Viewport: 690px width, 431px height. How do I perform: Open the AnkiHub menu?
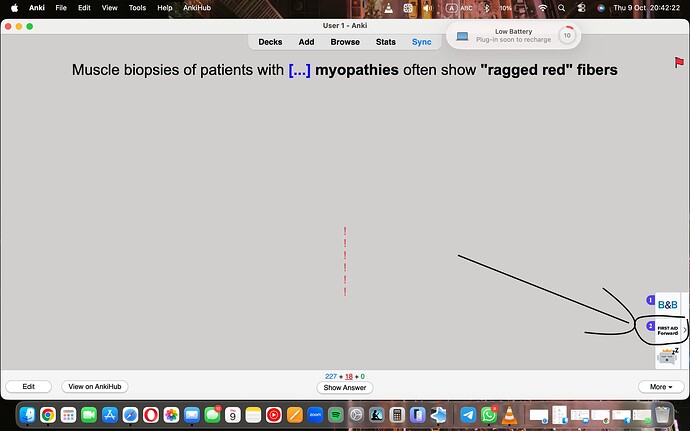[197, 7]
